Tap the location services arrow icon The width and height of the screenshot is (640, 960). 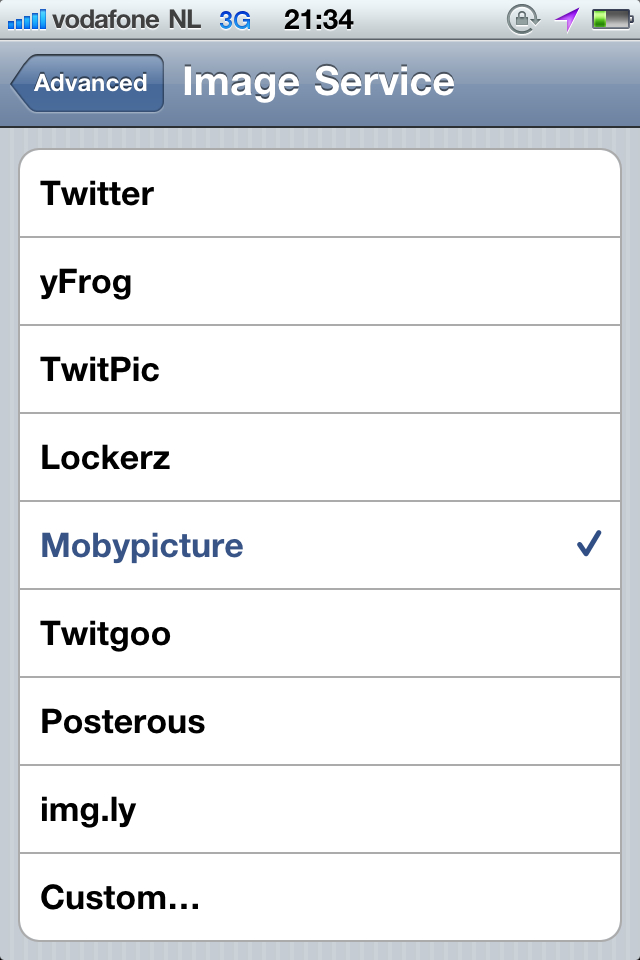pyautogui.click(x=567, y=19)
